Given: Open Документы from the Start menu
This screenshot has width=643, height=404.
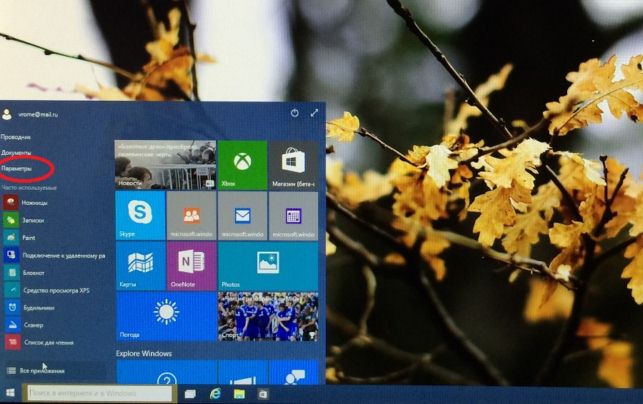Looking at the screenshot, I should [16, 153].
